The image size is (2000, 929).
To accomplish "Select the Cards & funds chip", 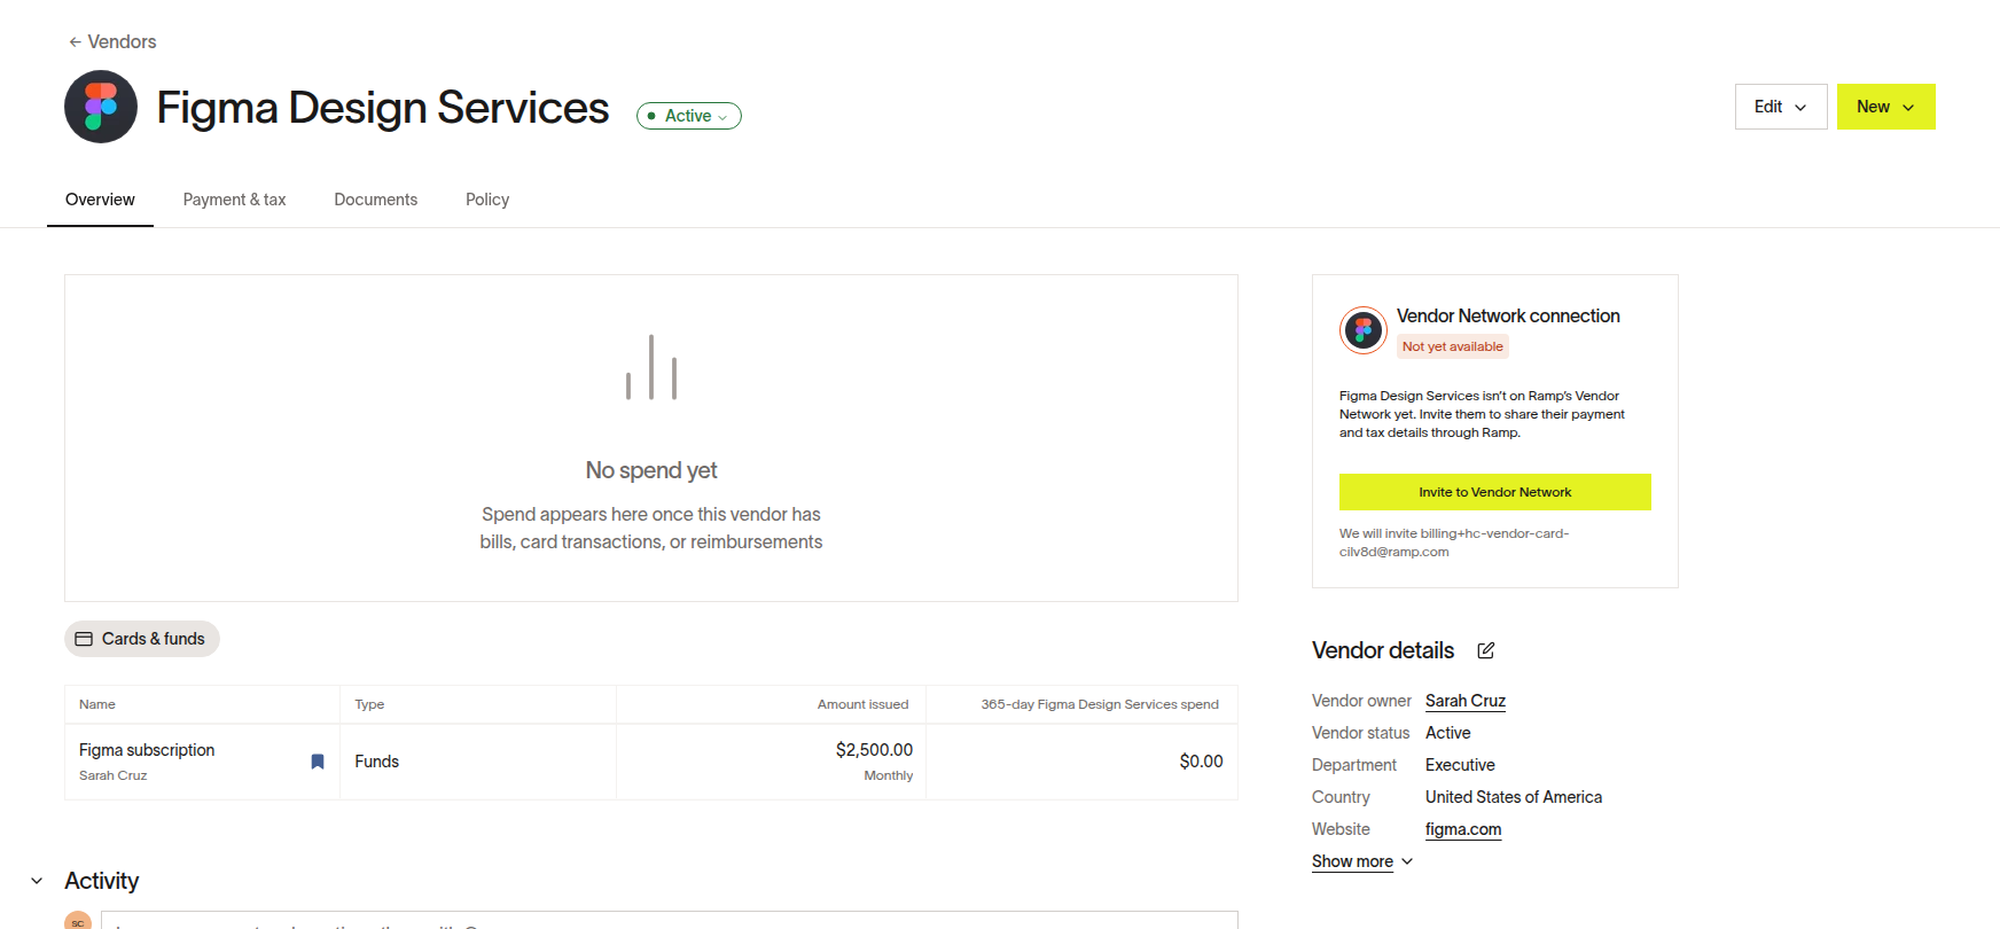I will click(142, 639).
